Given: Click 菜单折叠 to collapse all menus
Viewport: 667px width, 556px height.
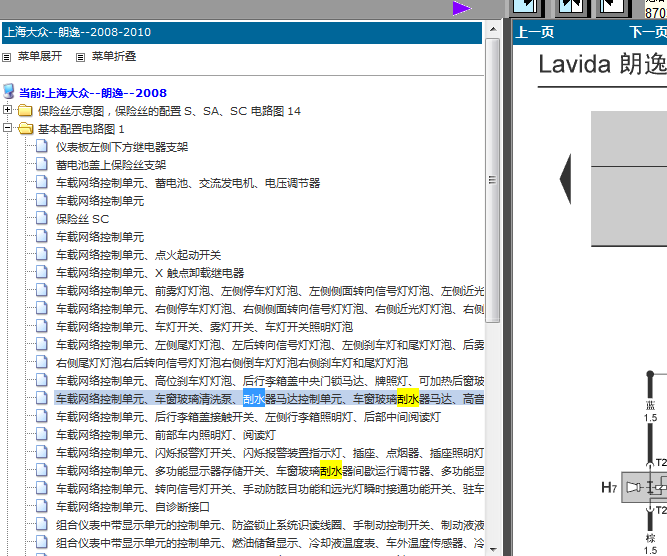Looking at the screenshot, I should (x=114, y=56).
